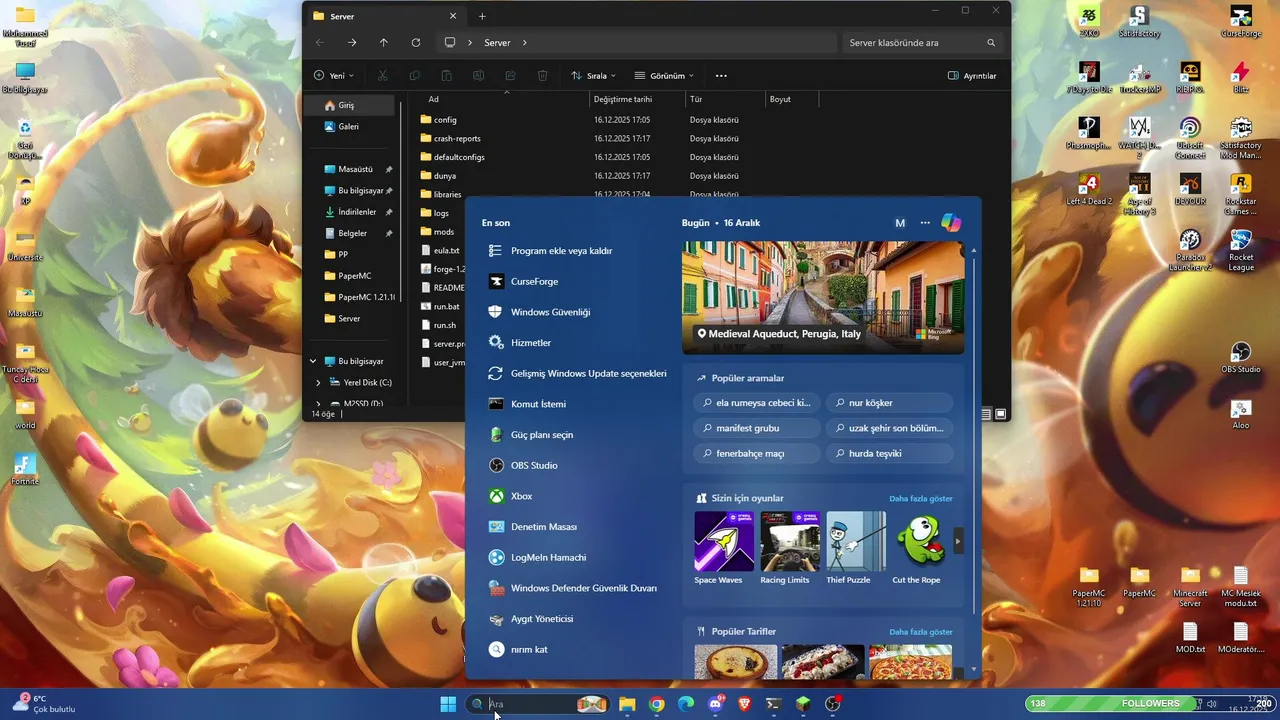The height and width of the screenshot is (720, 1280).
Task: Click Daha fazla göster beside Sizin için oyunlar
Action: (x=921, y=498)
